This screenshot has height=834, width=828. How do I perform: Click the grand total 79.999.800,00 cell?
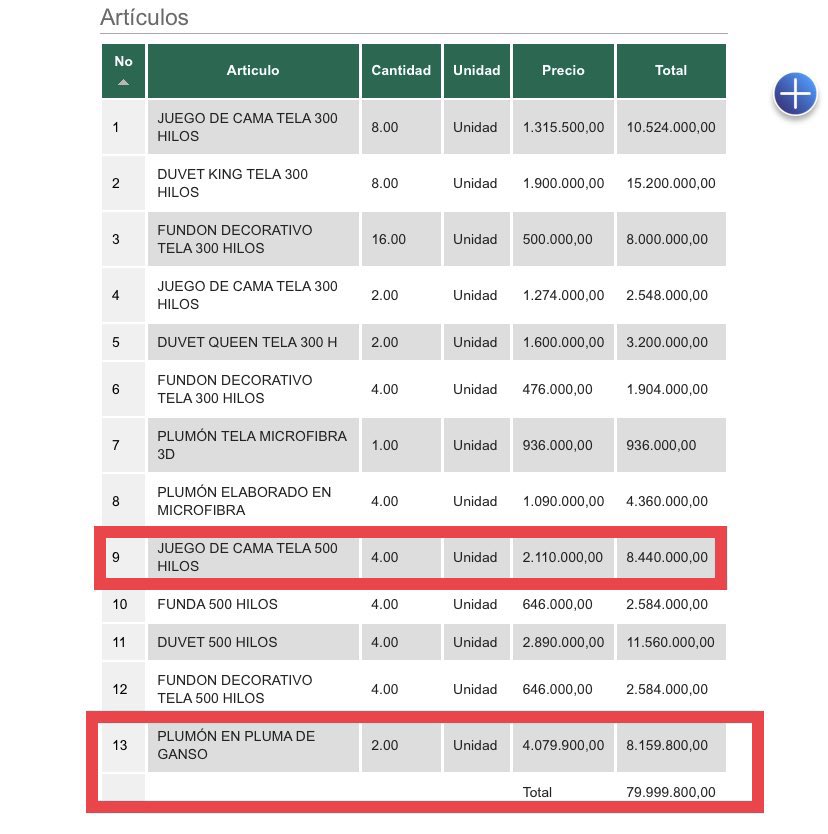(670, 792)
